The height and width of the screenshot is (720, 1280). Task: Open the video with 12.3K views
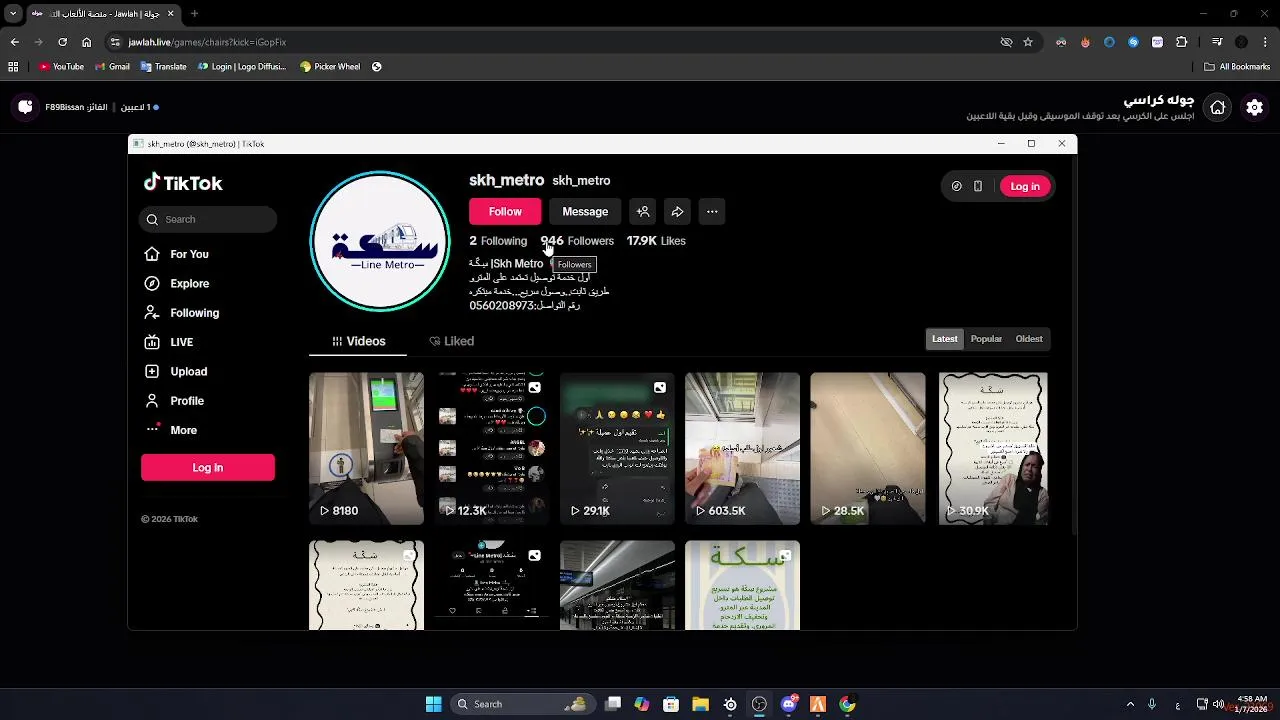(x=492, y=448)
